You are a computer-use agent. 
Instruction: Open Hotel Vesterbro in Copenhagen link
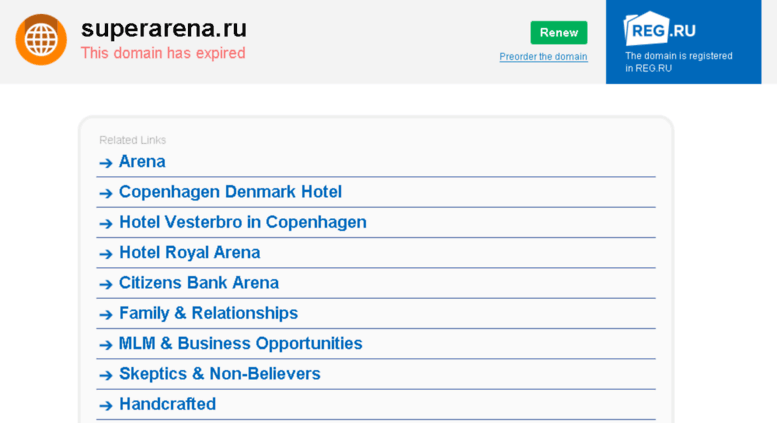click(243, 222)
